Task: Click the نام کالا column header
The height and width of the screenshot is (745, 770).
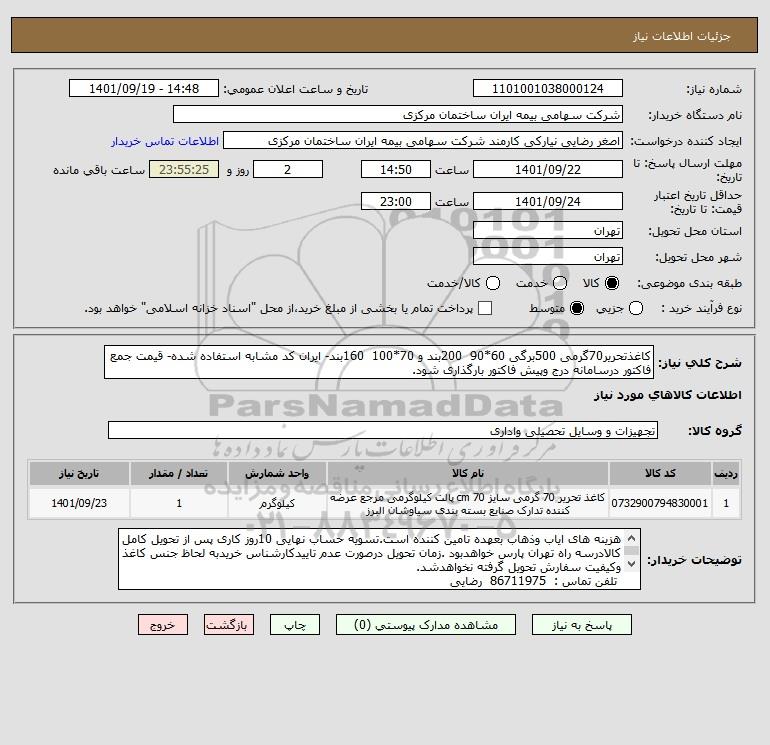Action: coord(468,473)
